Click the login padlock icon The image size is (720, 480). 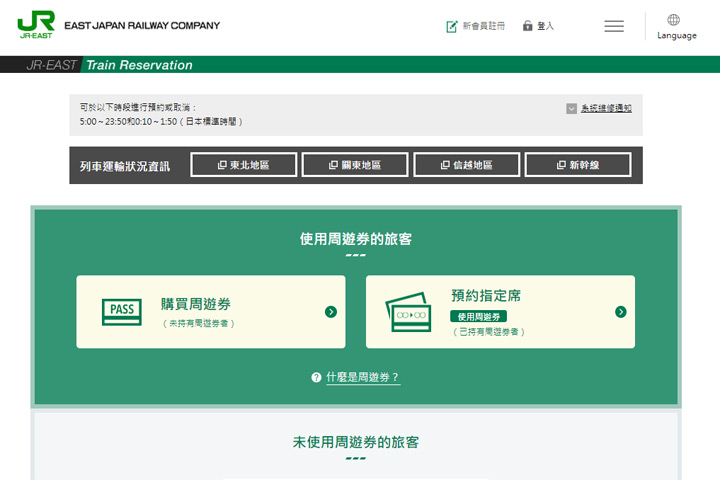tap(528, 26)
